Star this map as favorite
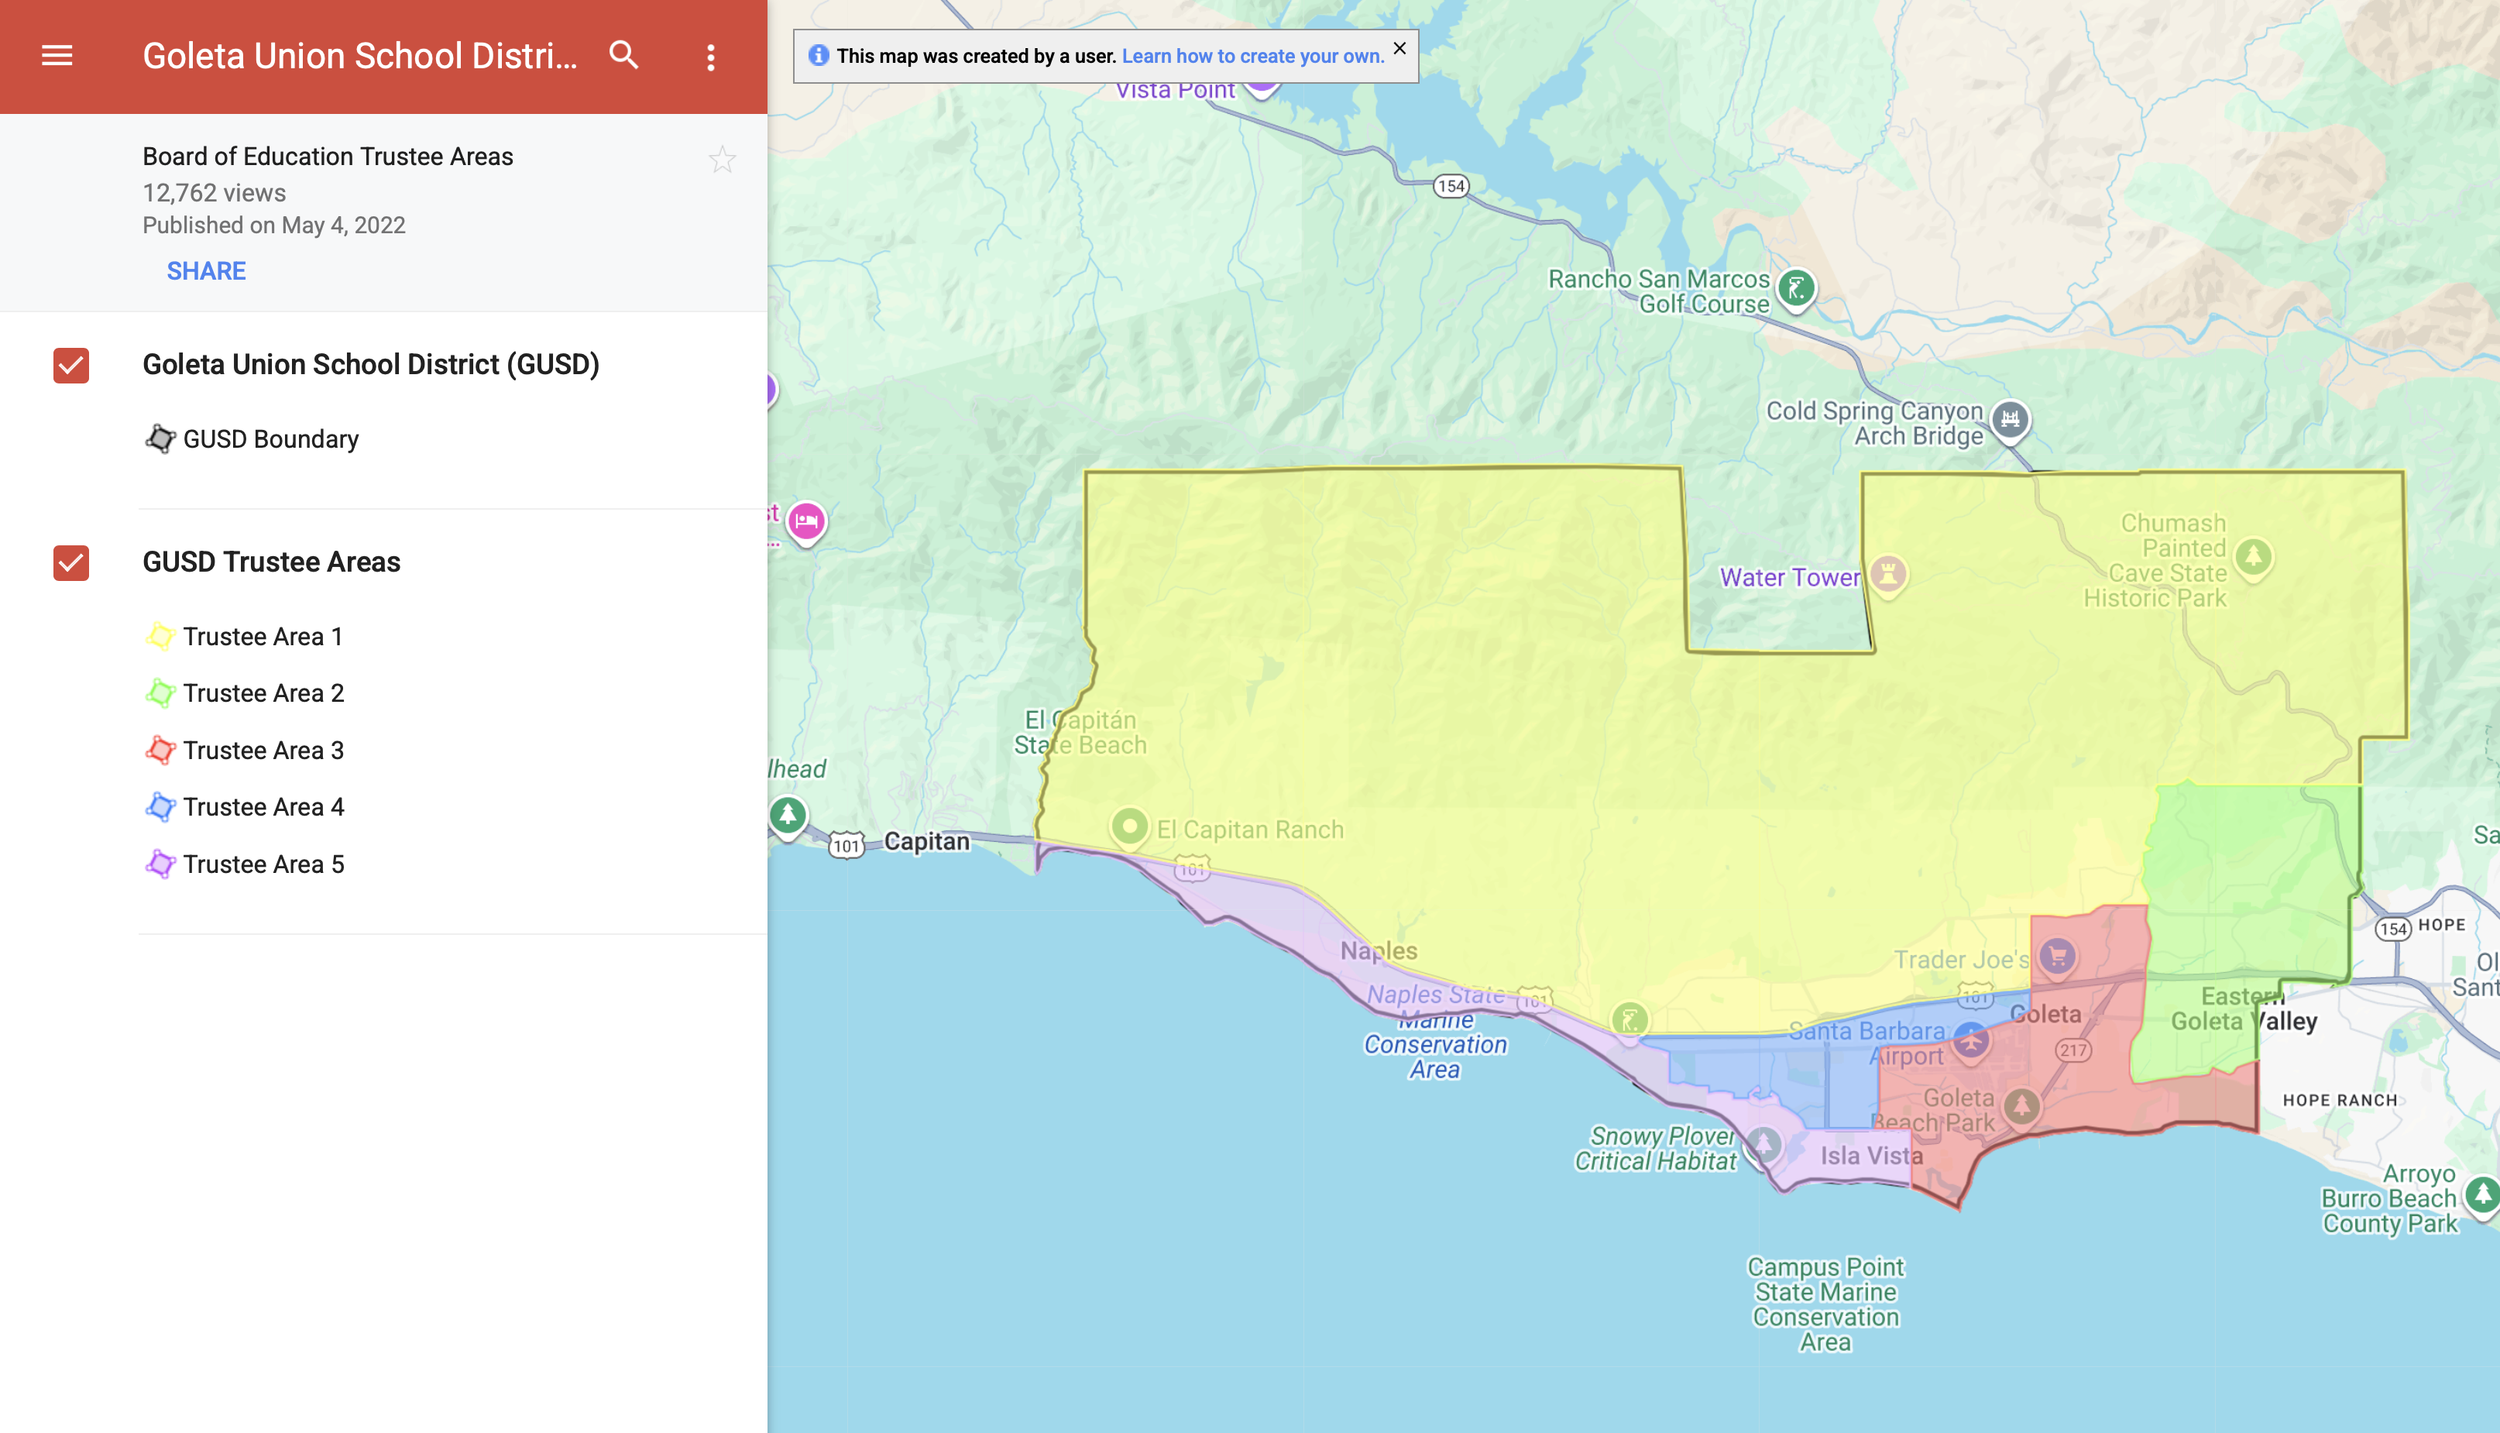Viewport: 2500px width, 1433px height. (722, 160)
